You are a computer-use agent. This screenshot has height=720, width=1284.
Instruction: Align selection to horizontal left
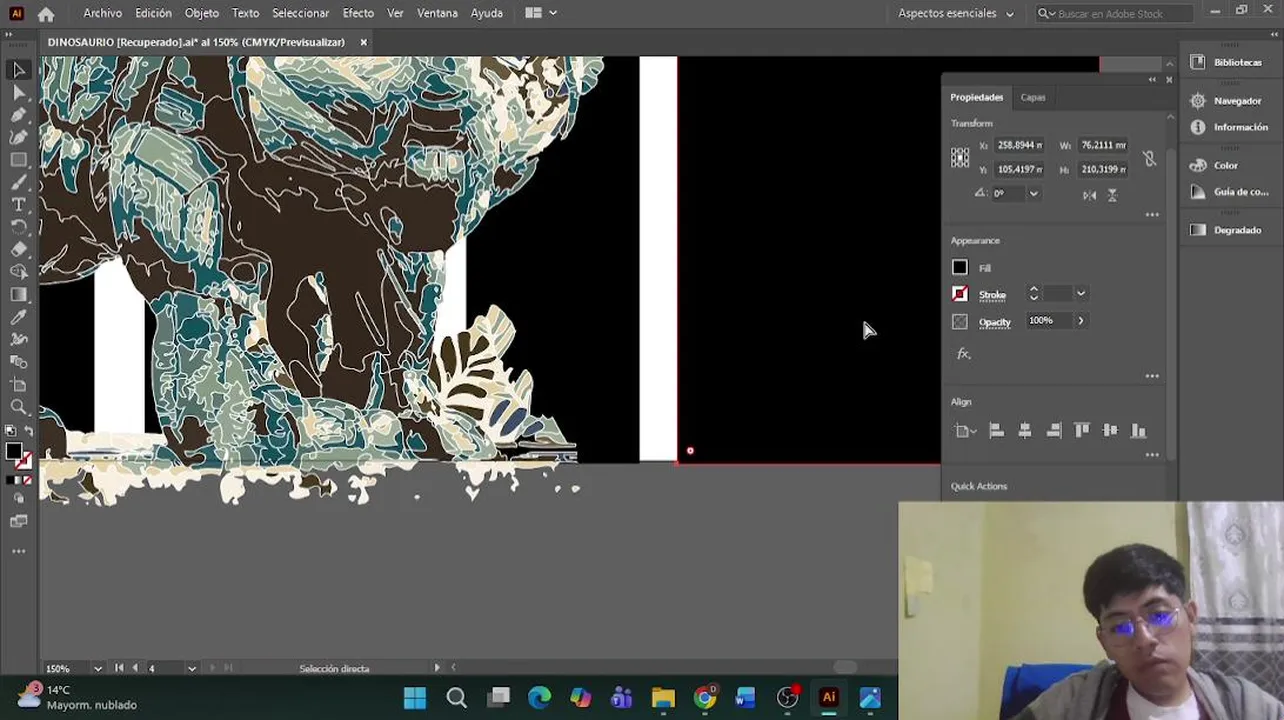[x=996, y=431]
